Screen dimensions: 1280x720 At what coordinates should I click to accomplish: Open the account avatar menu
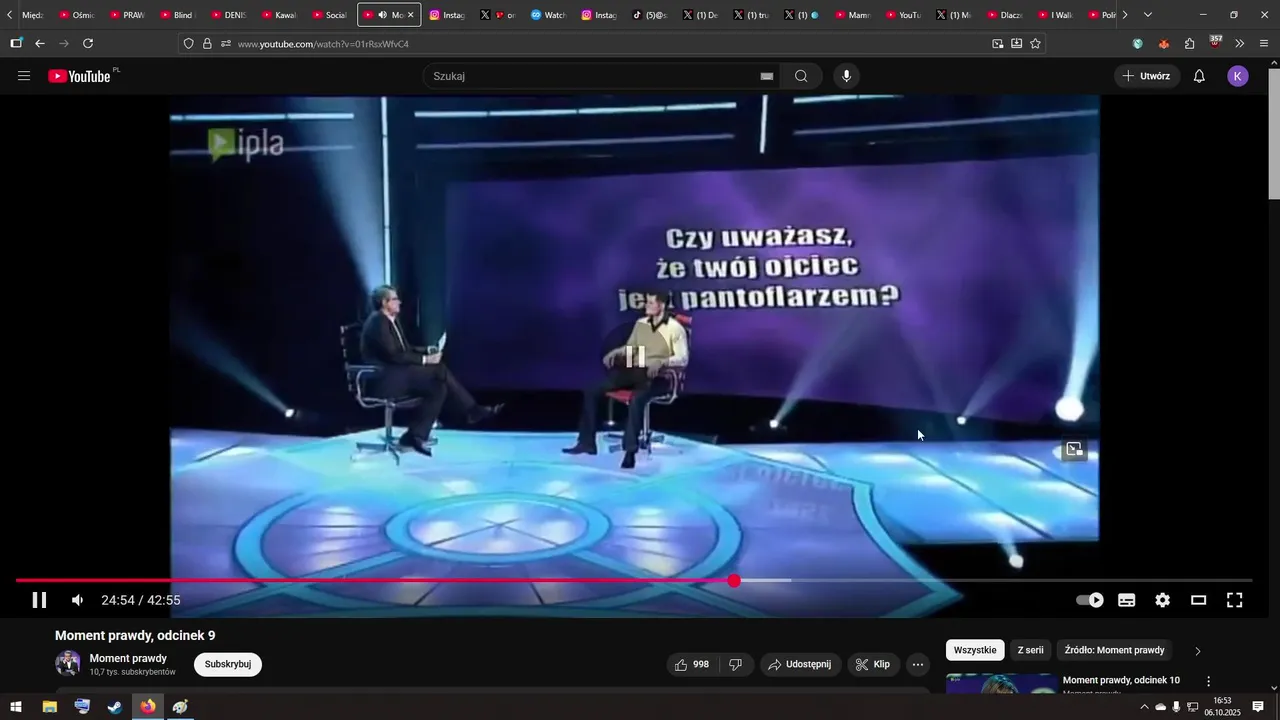click(1238, 76)
